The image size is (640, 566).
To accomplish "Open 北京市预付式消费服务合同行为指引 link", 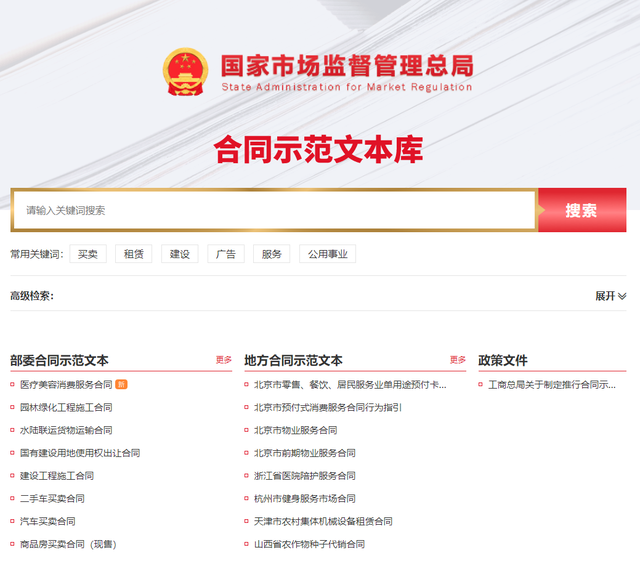I will click(x=328, y=407).
